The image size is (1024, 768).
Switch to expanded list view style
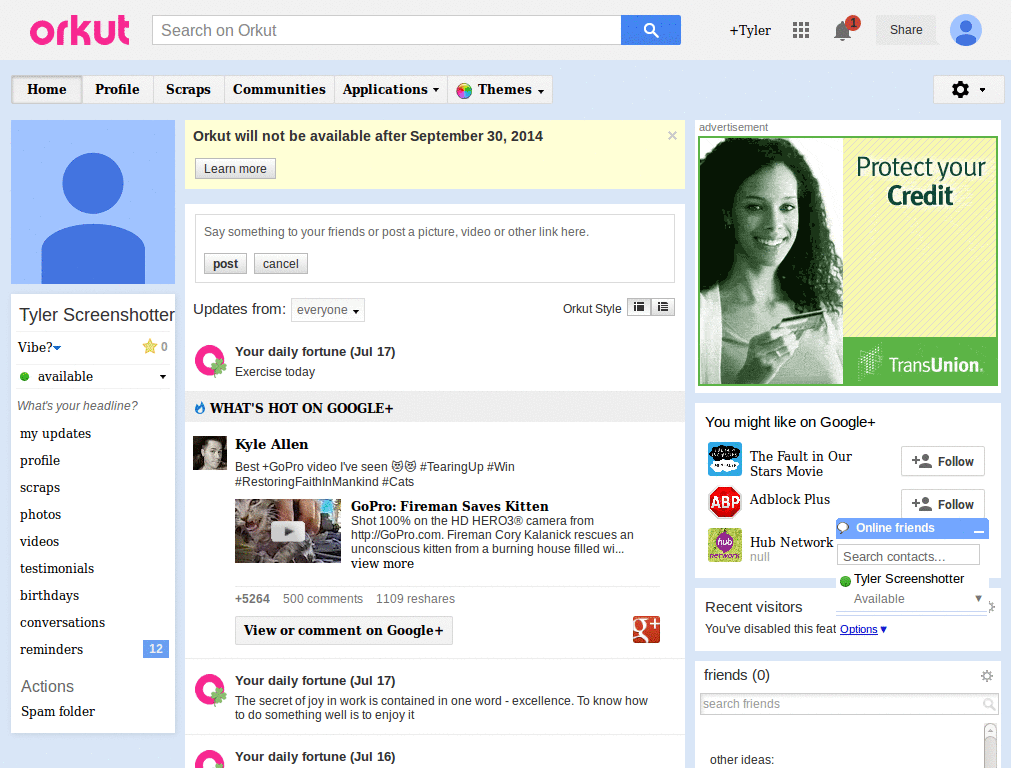pos(663,307)
